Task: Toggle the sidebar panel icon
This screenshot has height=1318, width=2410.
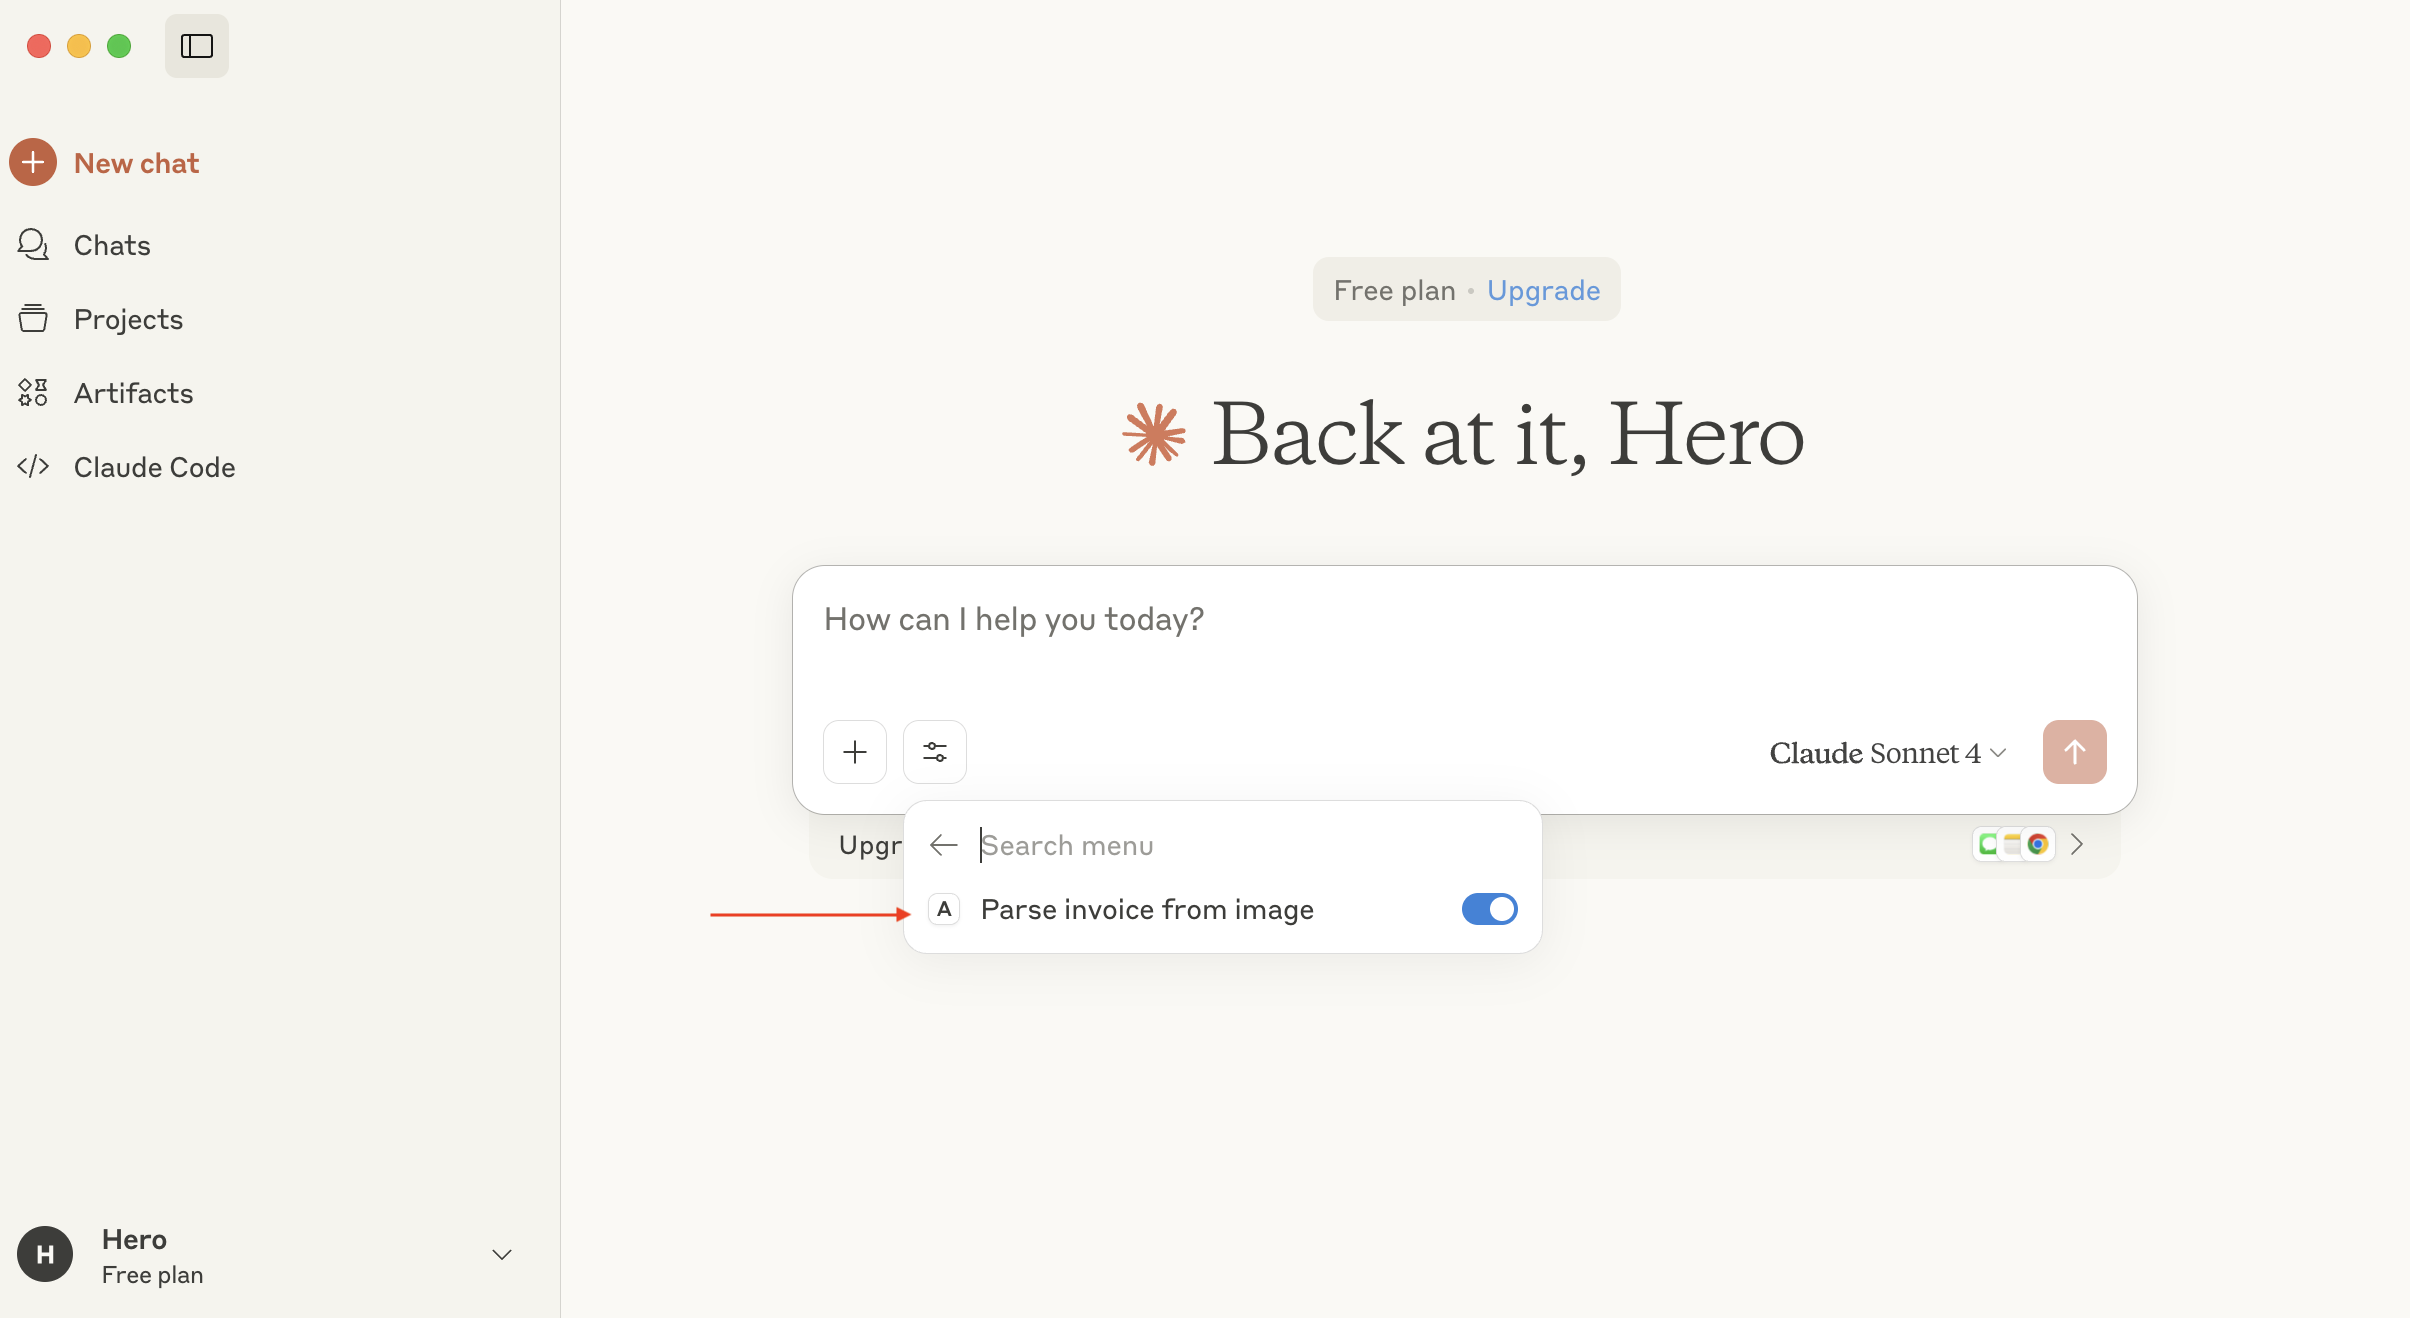Action: (196, 46)
